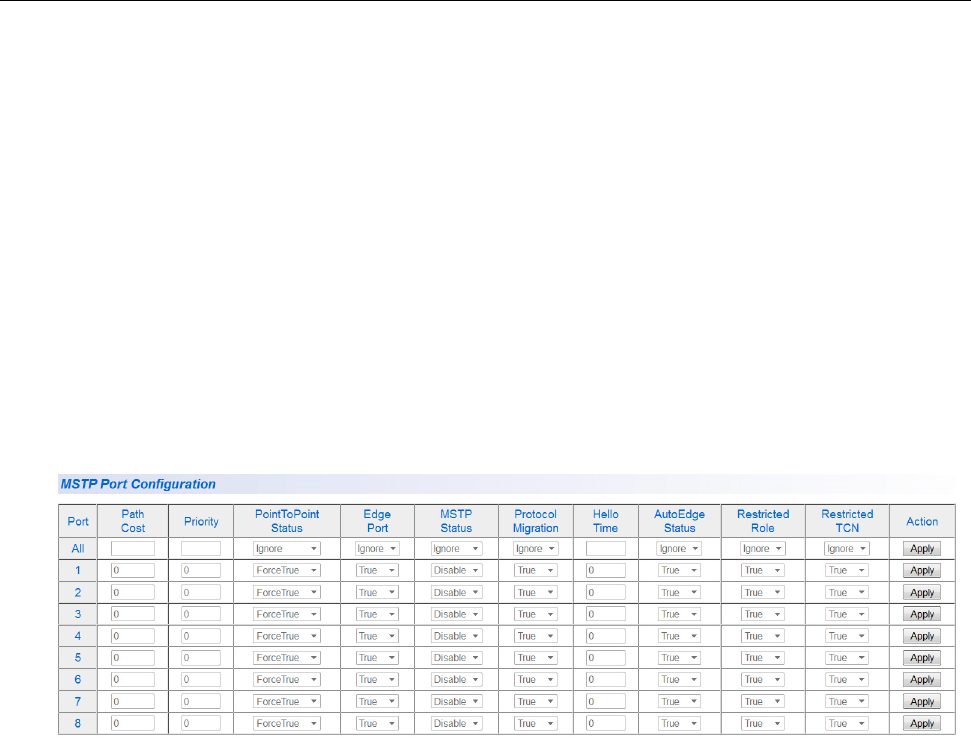Click Priority field in the All row
Image resolution: width=971 pixels, height=741 pixels.
201,548
